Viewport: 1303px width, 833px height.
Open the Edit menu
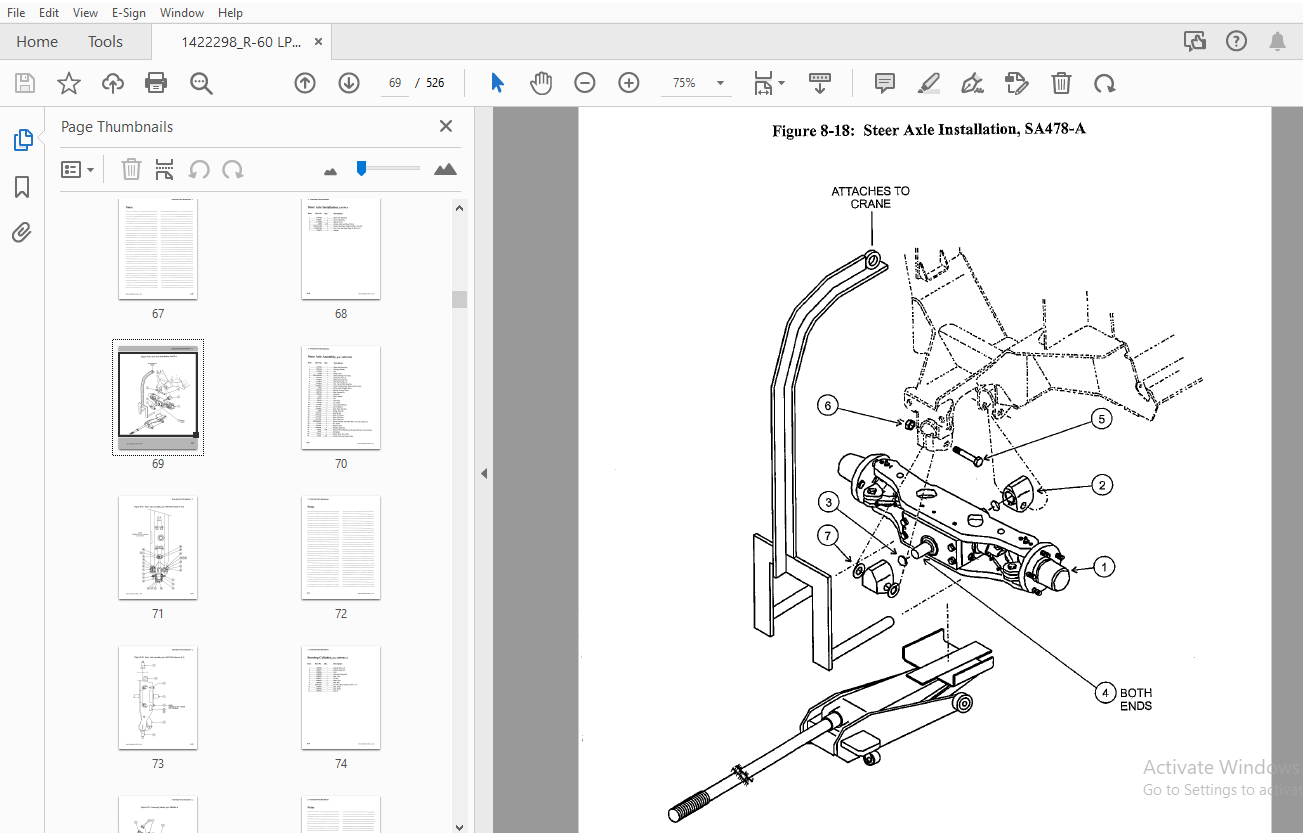pyautogui.click(x=49, y=13)
